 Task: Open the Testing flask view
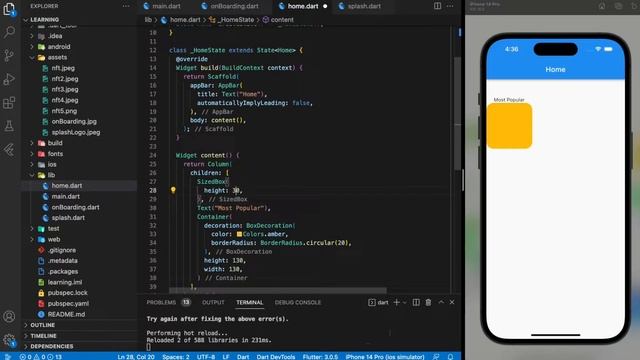9,126
